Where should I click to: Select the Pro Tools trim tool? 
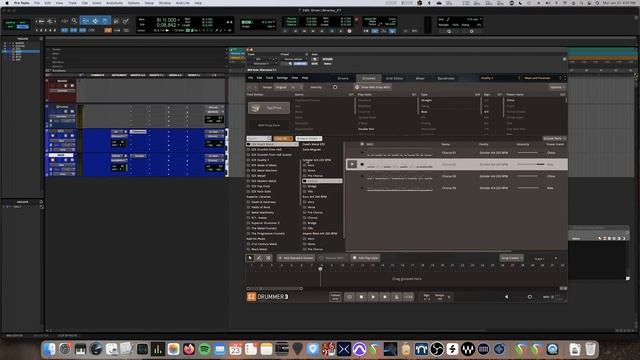[x=85, y=21]
